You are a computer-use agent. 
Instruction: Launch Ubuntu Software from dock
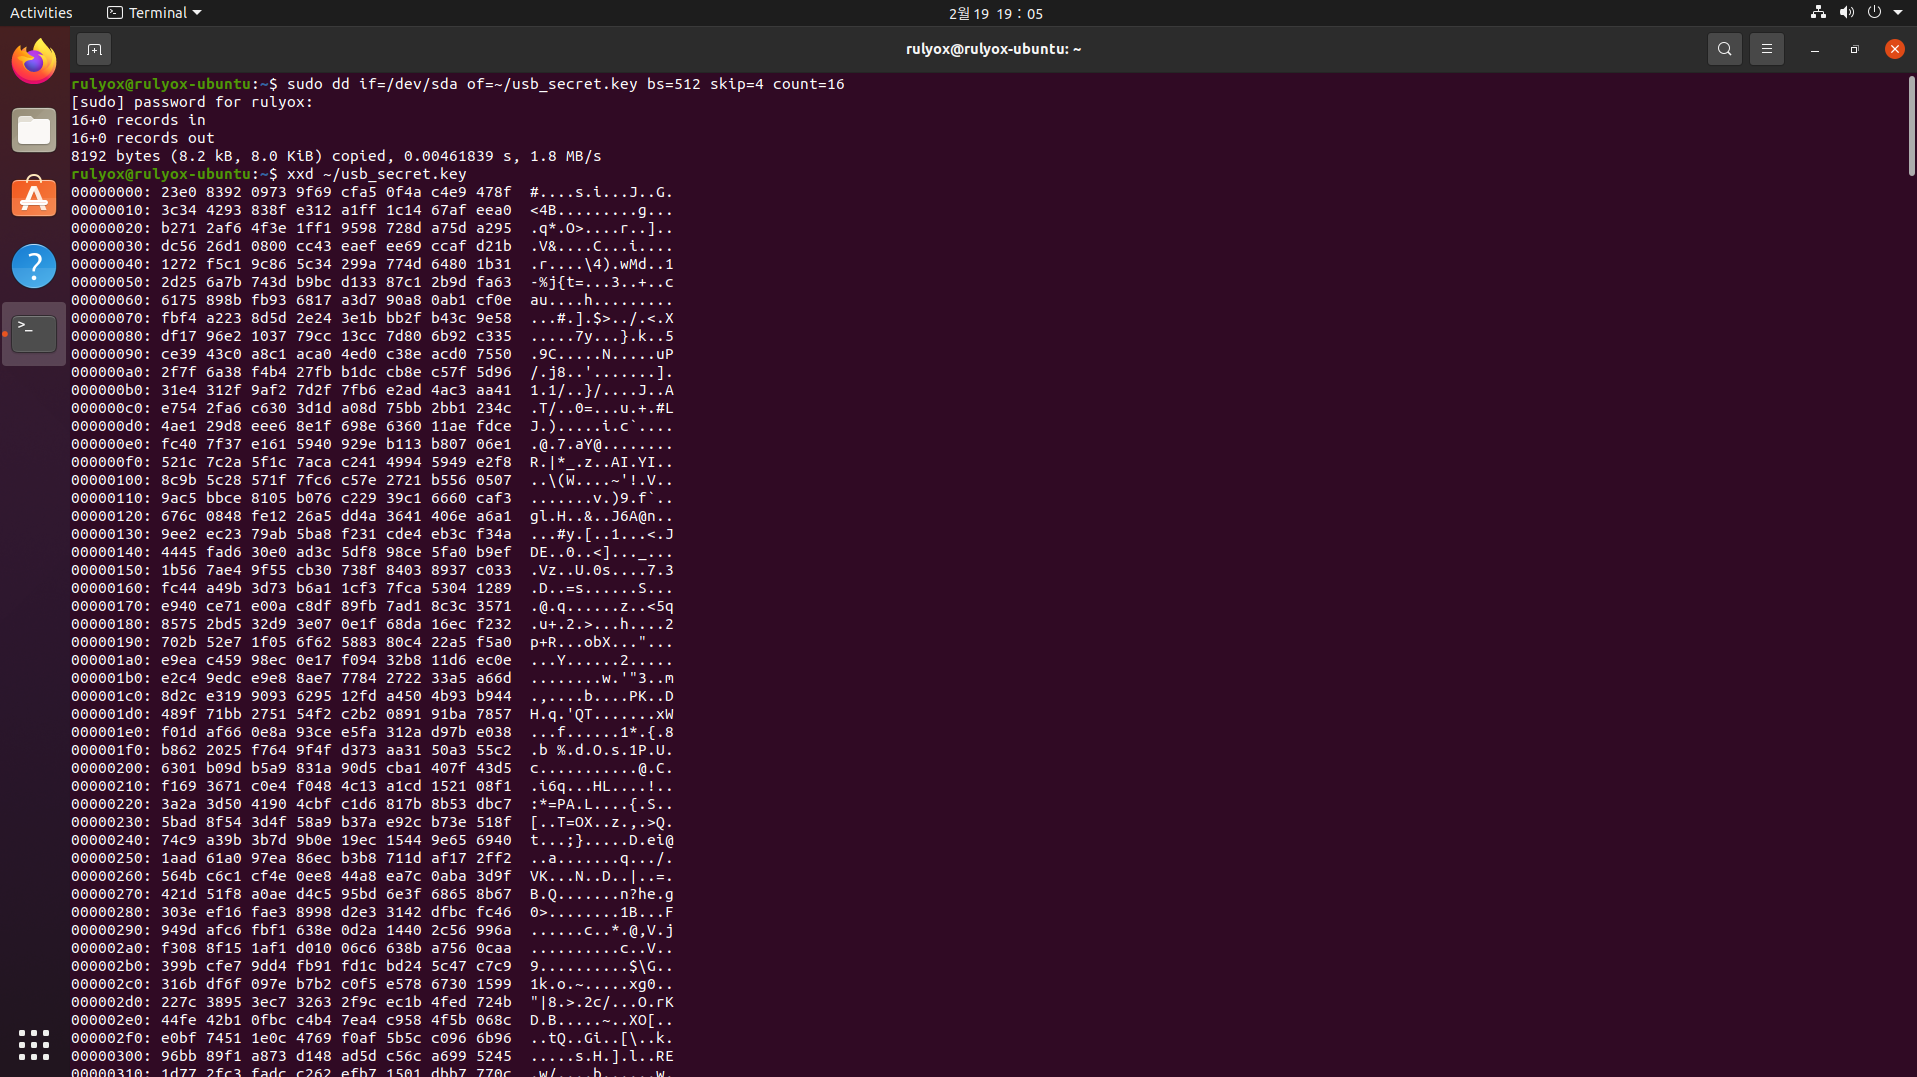(x=34, y=198)
